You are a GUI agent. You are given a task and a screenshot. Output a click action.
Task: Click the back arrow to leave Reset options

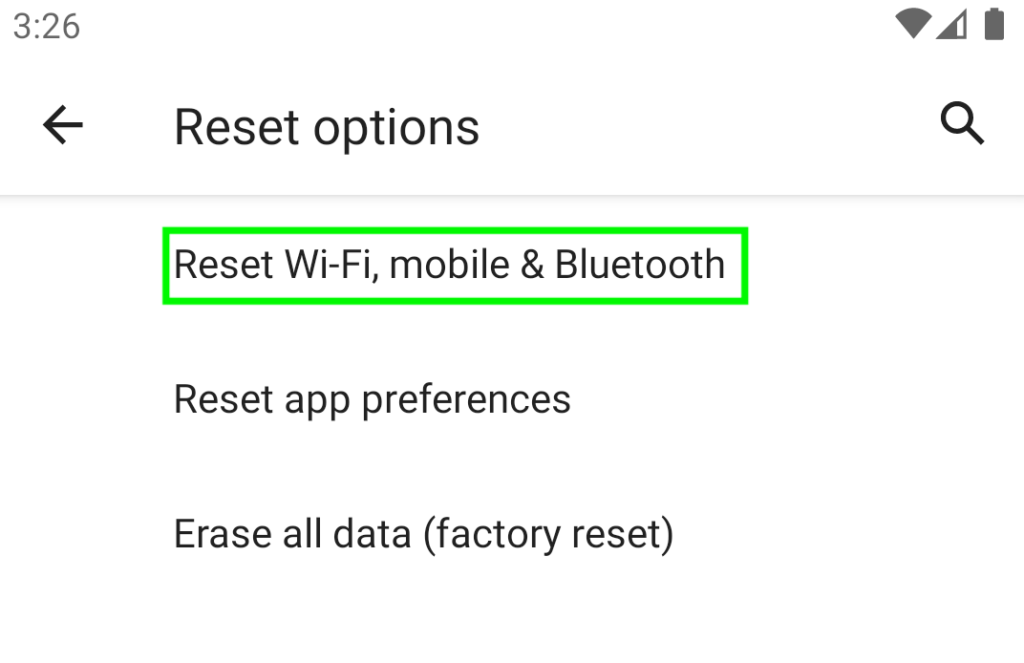(61, 124)
